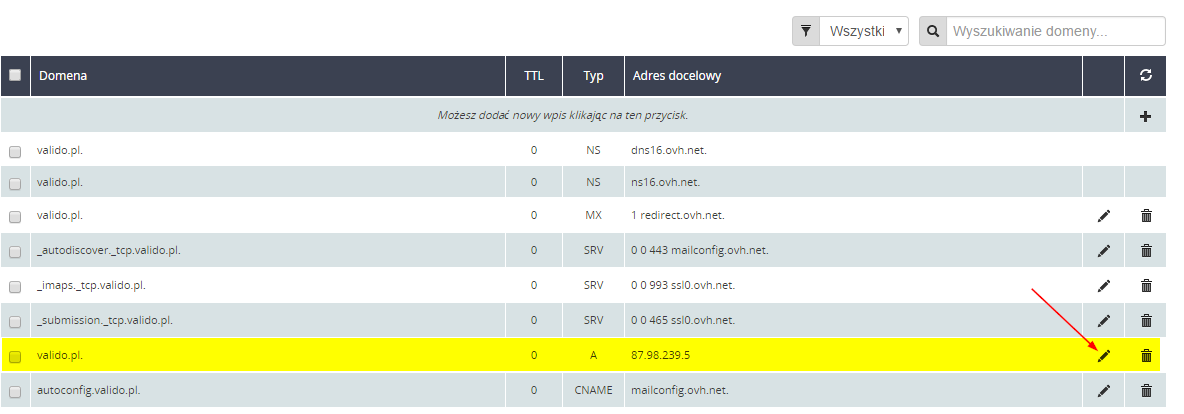Click the magnifier search icon

(933, 31)
